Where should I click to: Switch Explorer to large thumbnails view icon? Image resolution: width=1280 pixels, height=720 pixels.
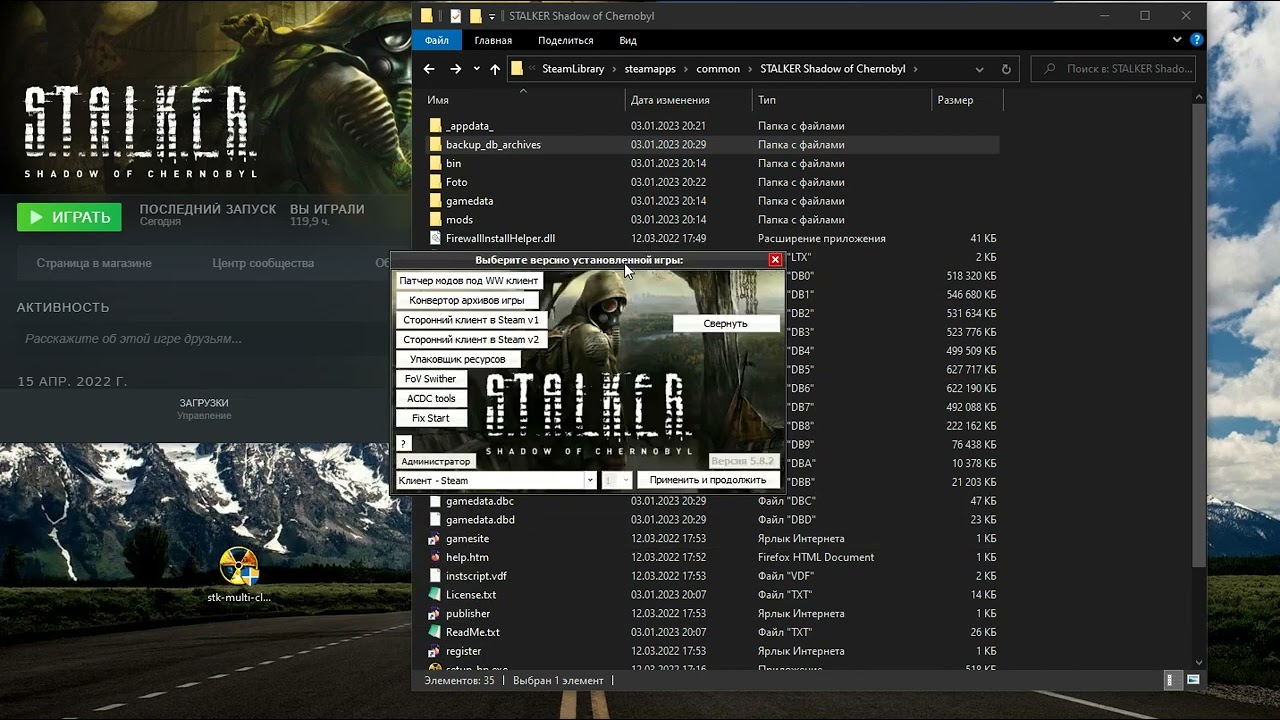coord(1192,680)
